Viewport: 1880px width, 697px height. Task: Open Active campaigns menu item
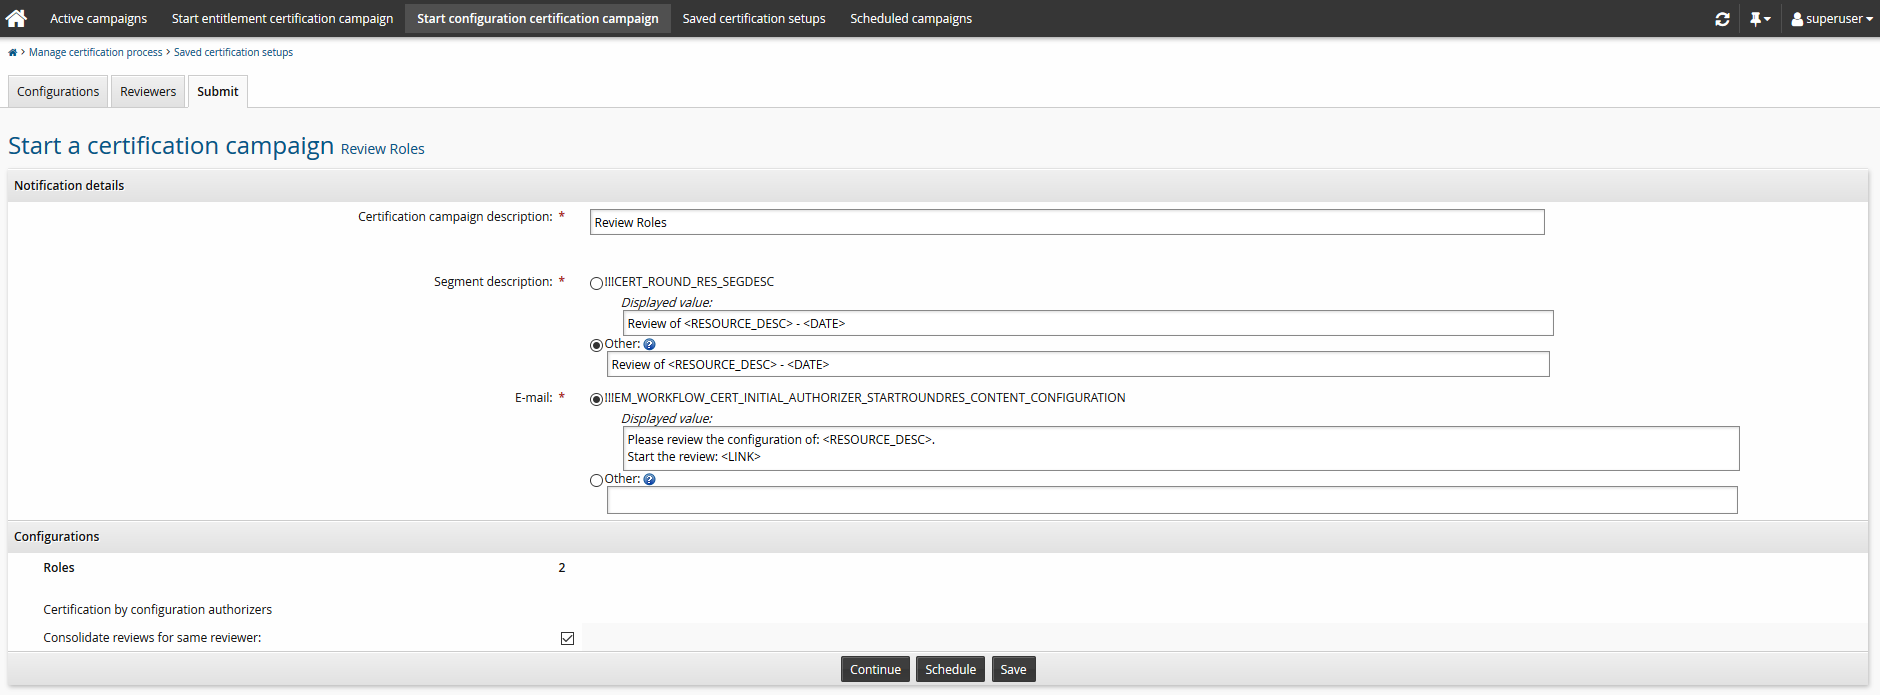pyautogui.click(x=98, y=19)
